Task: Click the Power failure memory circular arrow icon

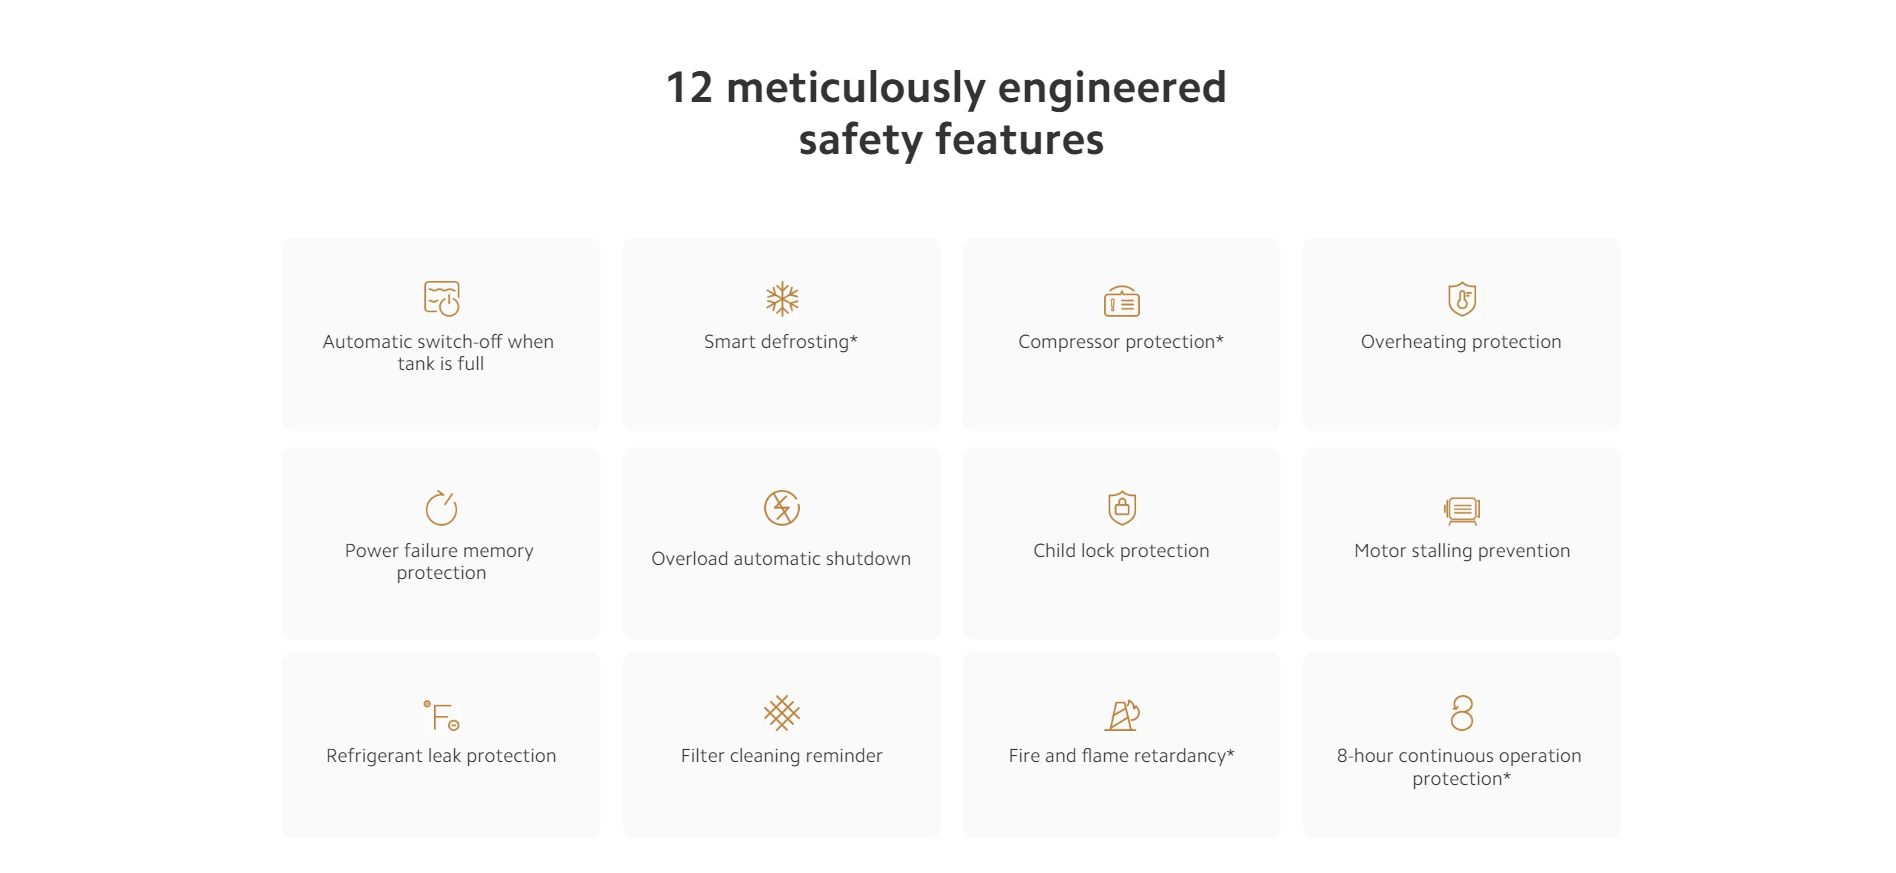Action: tap(441, 508)
